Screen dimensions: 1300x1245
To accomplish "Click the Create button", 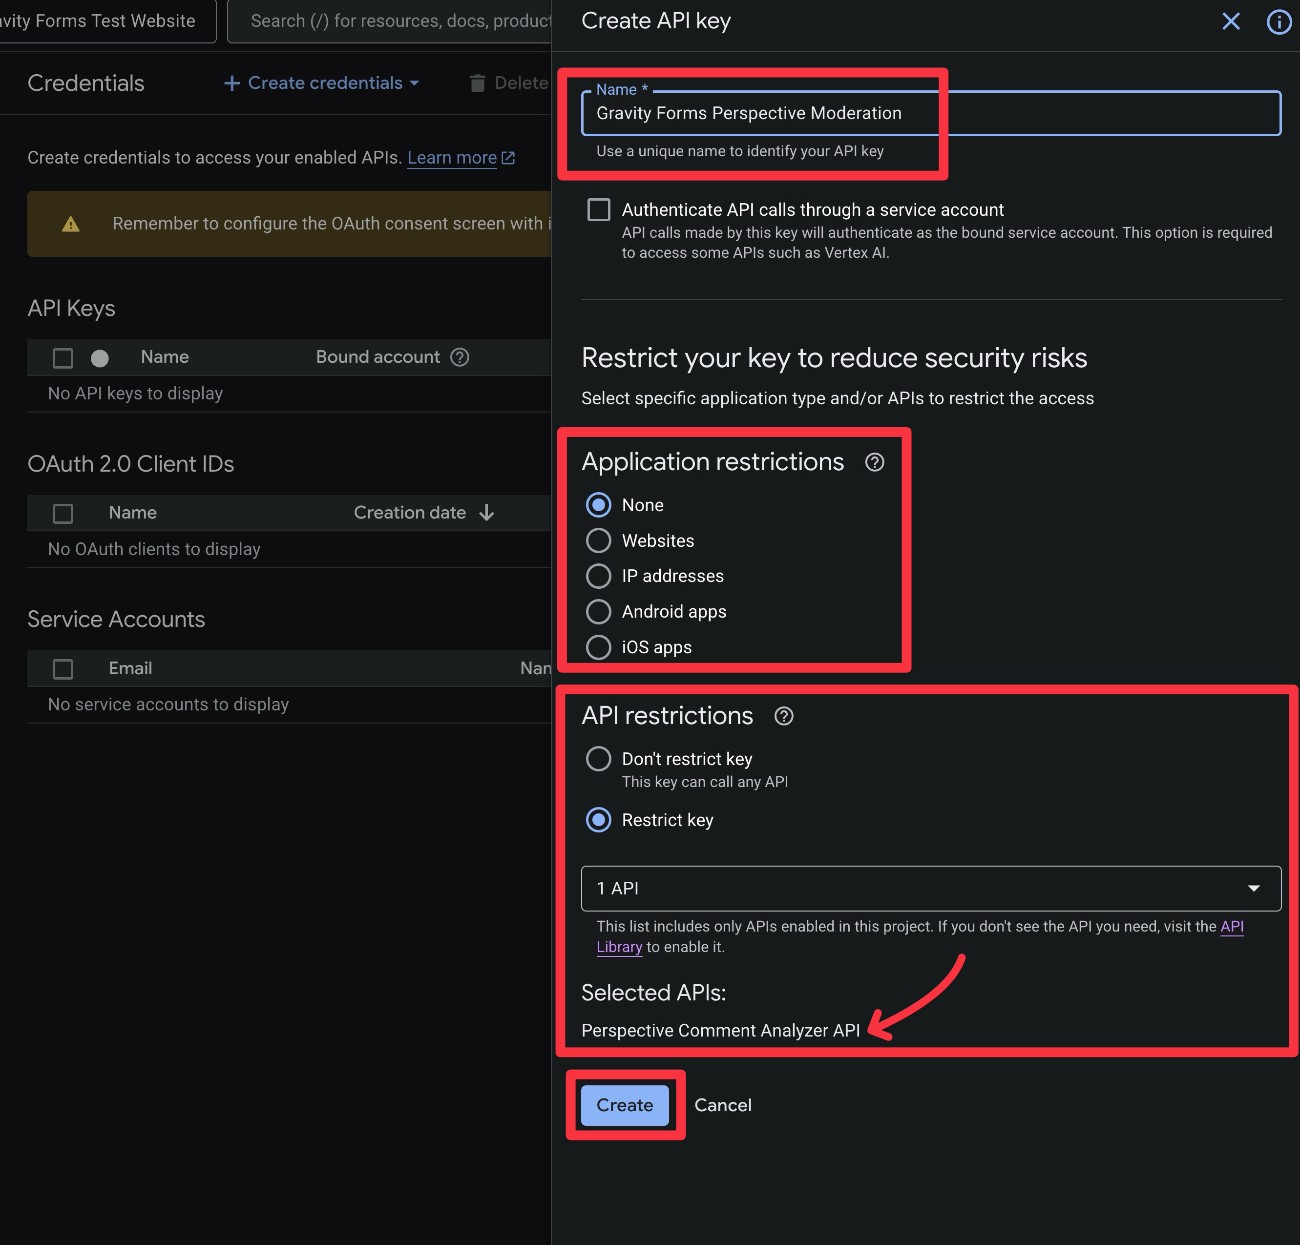I will point(624,1105).
